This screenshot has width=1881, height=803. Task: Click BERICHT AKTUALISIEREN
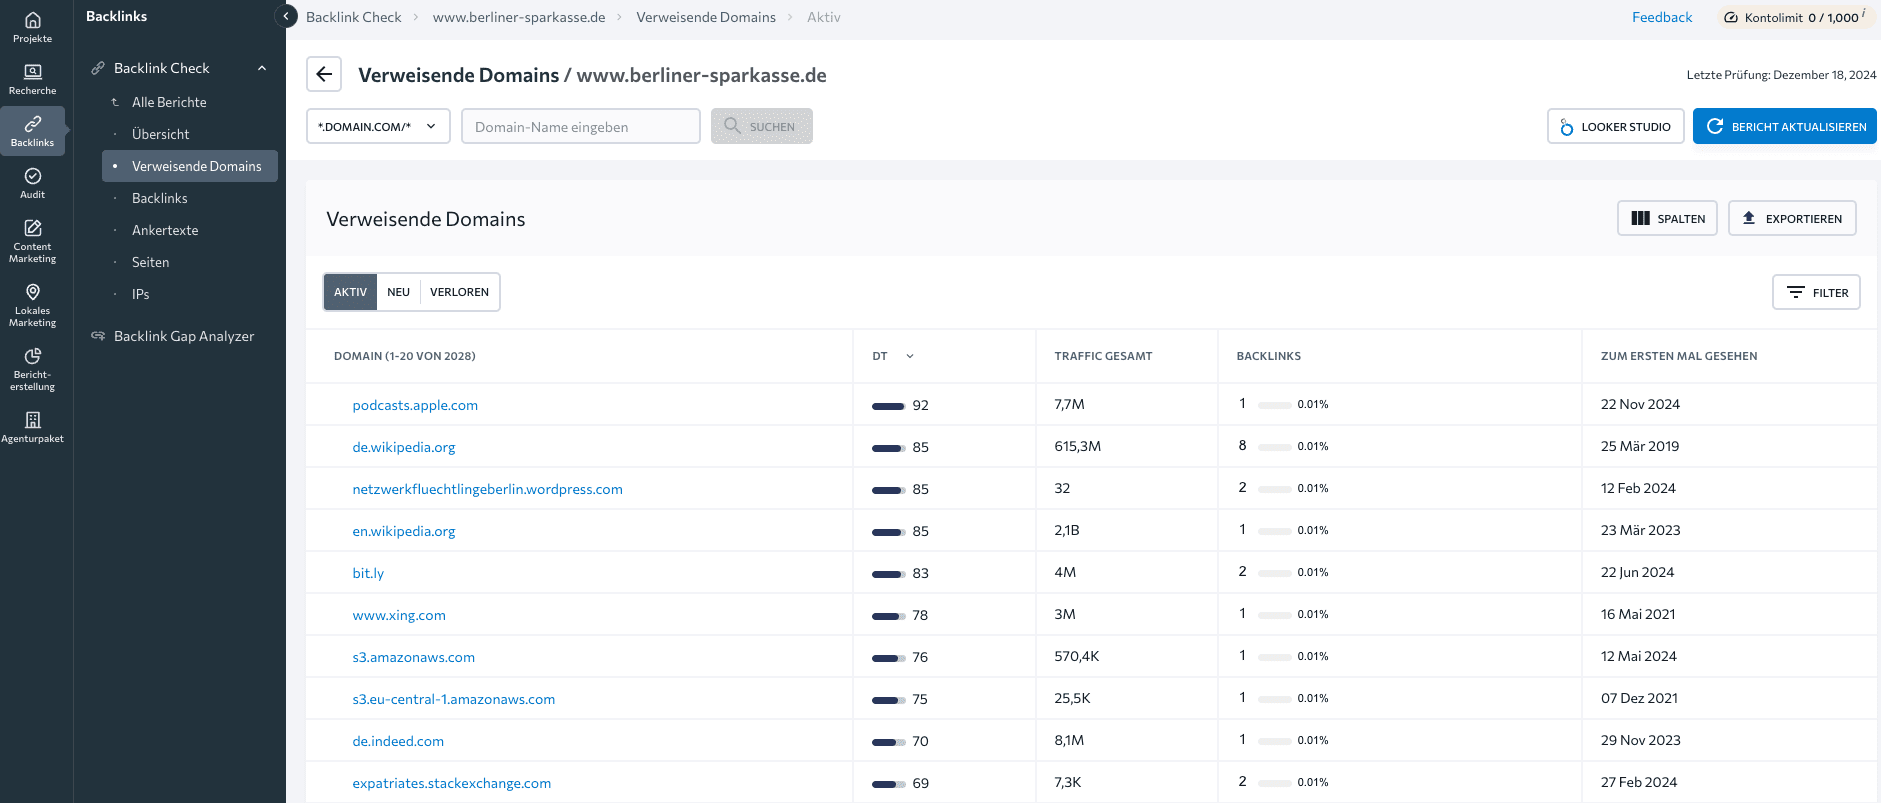point(1785,126)
